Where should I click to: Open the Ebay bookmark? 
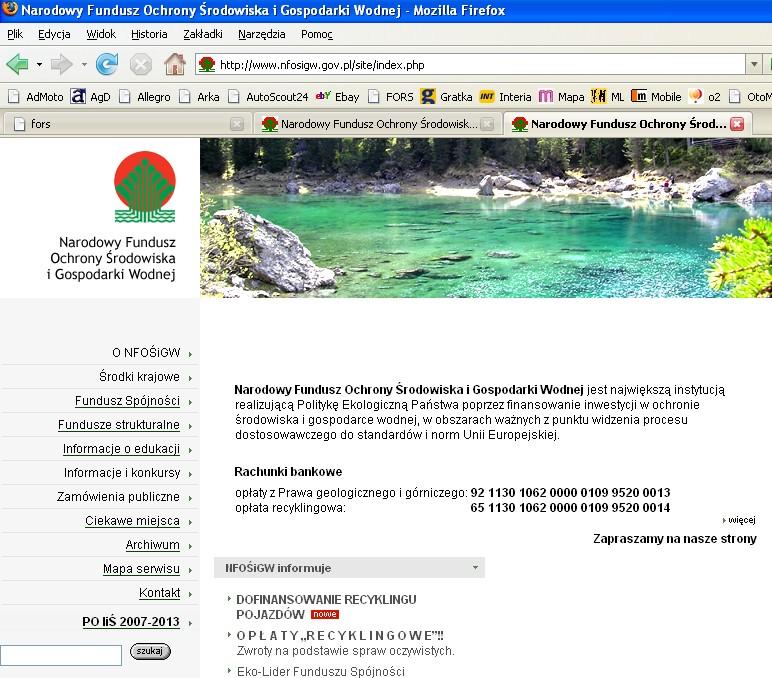point(337,97)
